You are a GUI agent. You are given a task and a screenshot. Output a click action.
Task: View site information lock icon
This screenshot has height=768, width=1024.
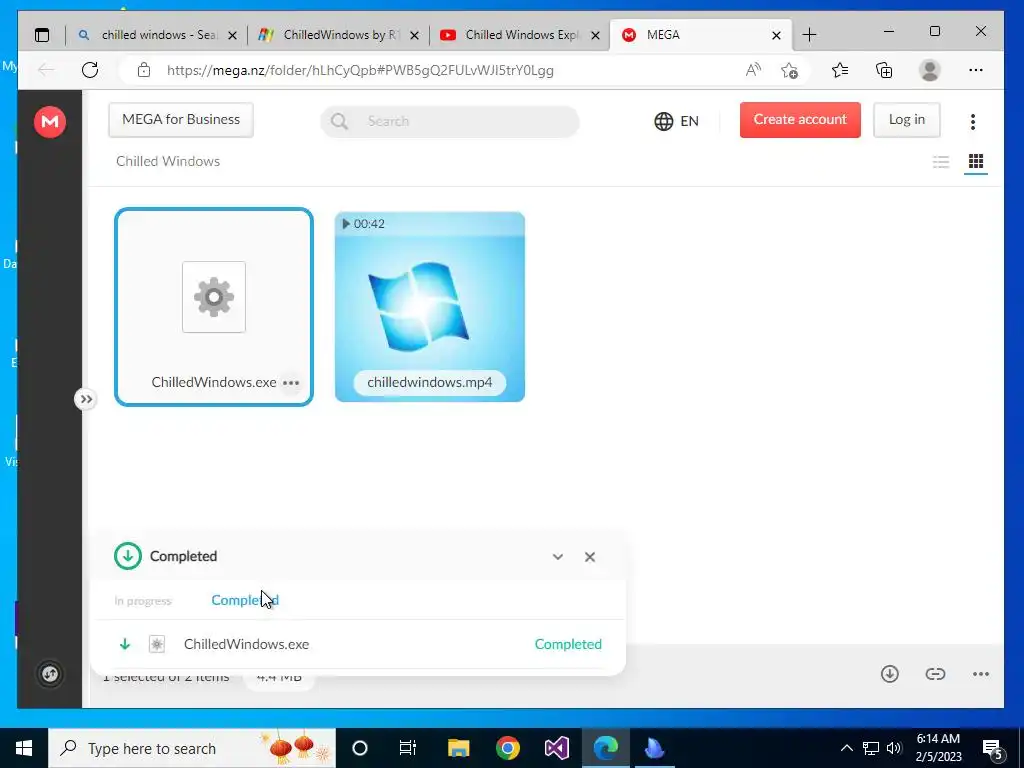144,70
